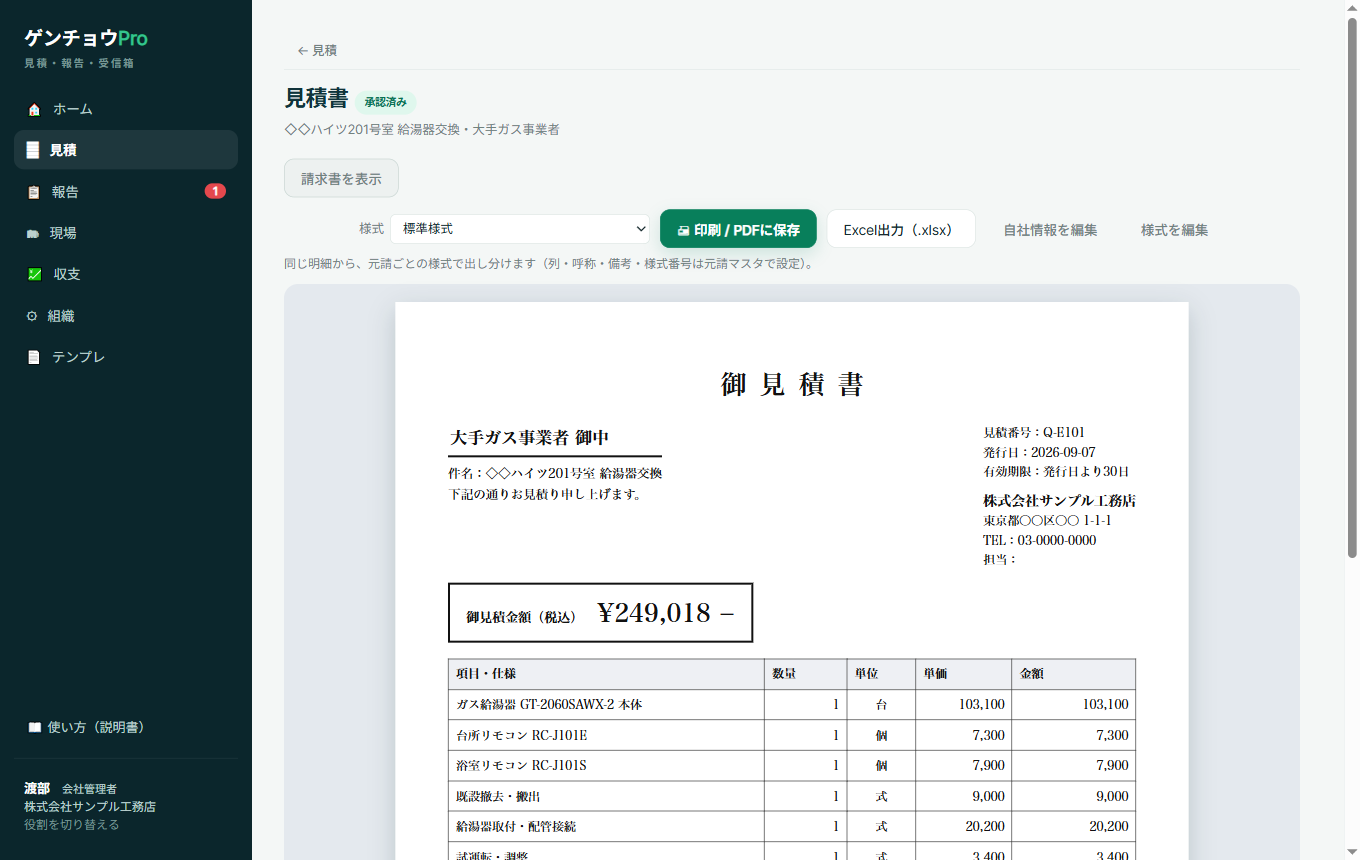Click the ゲンチョウPro logo

86,38
